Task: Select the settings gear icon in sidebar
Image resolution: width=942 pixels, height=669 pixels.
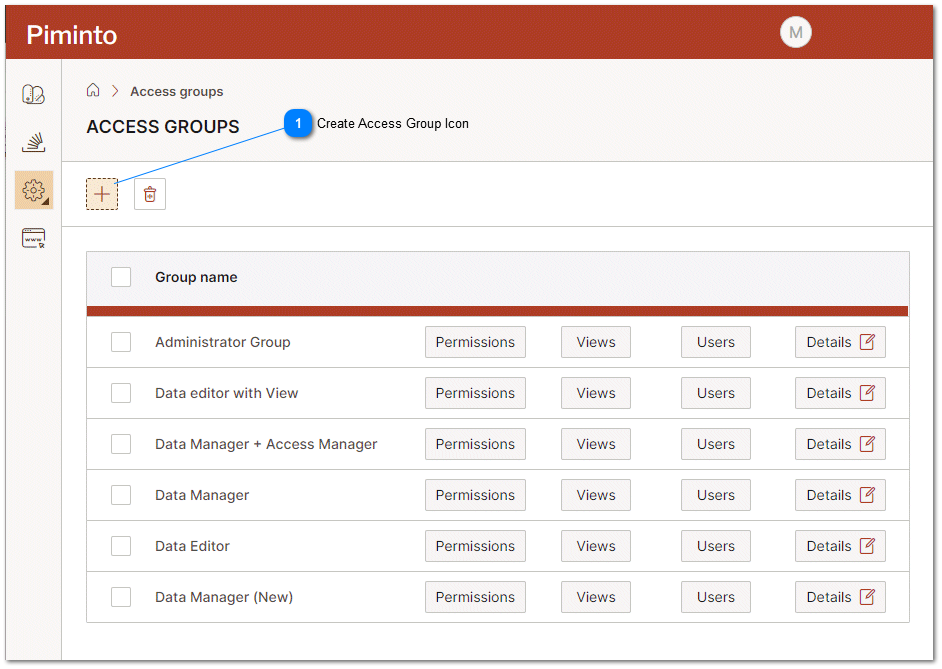Action: point(33,190)
